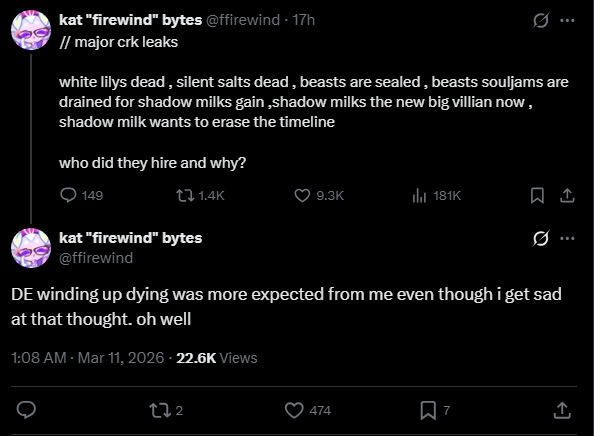Repost the tweet with 2 reposts
Image resolution: width=594 pixels, height=436 pixels.
(166, 410)
